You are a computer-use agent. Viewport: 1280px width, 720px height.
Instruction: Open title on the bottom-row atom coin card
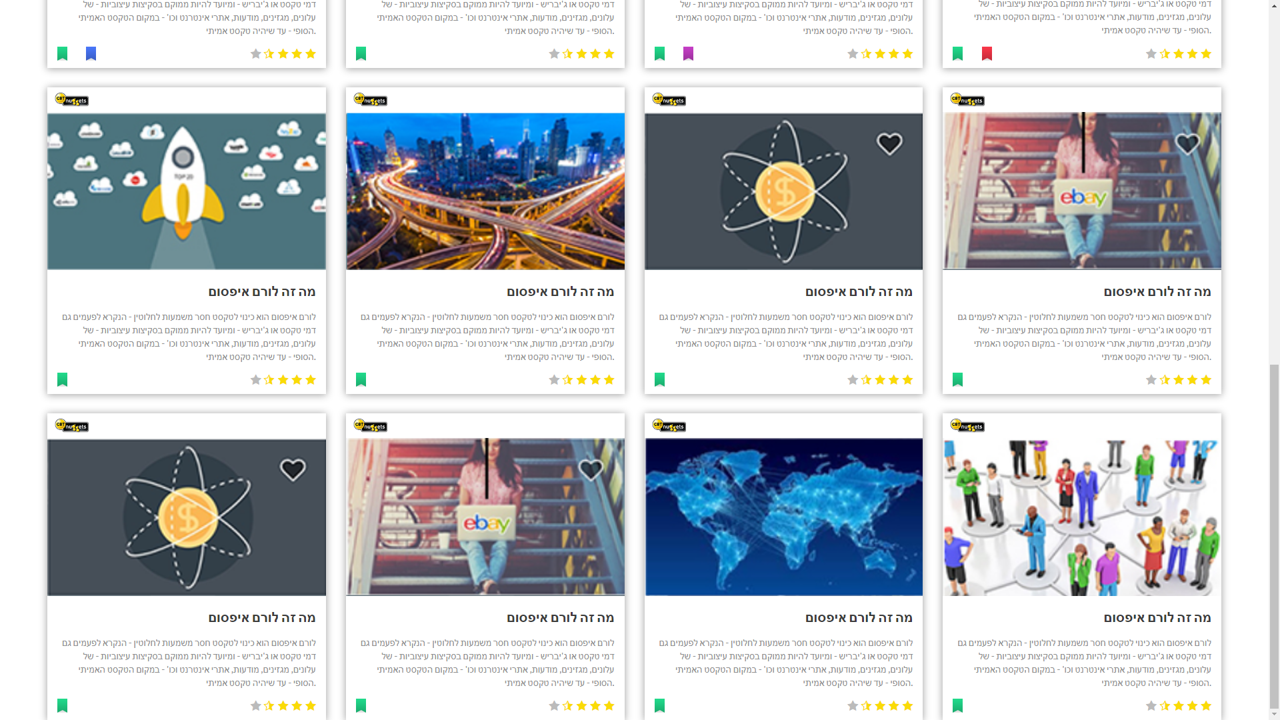pyautogui.click(x=262, y=618)
